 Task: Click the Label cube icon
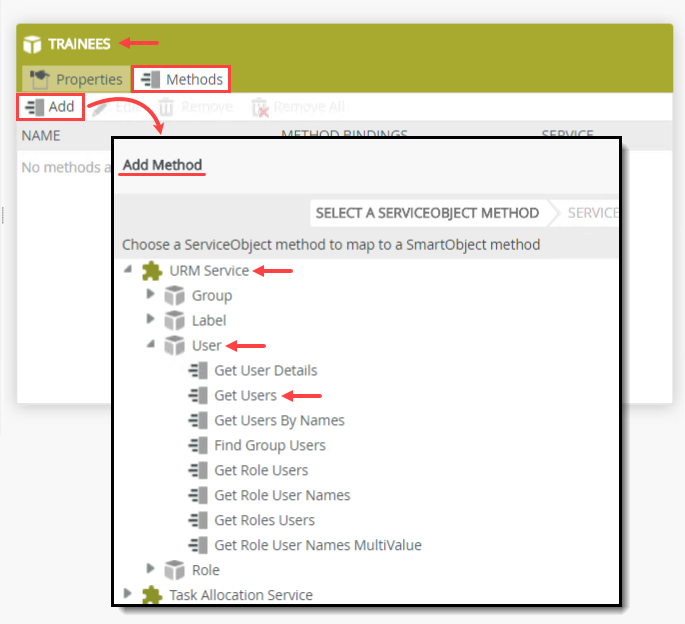point(174,321)
